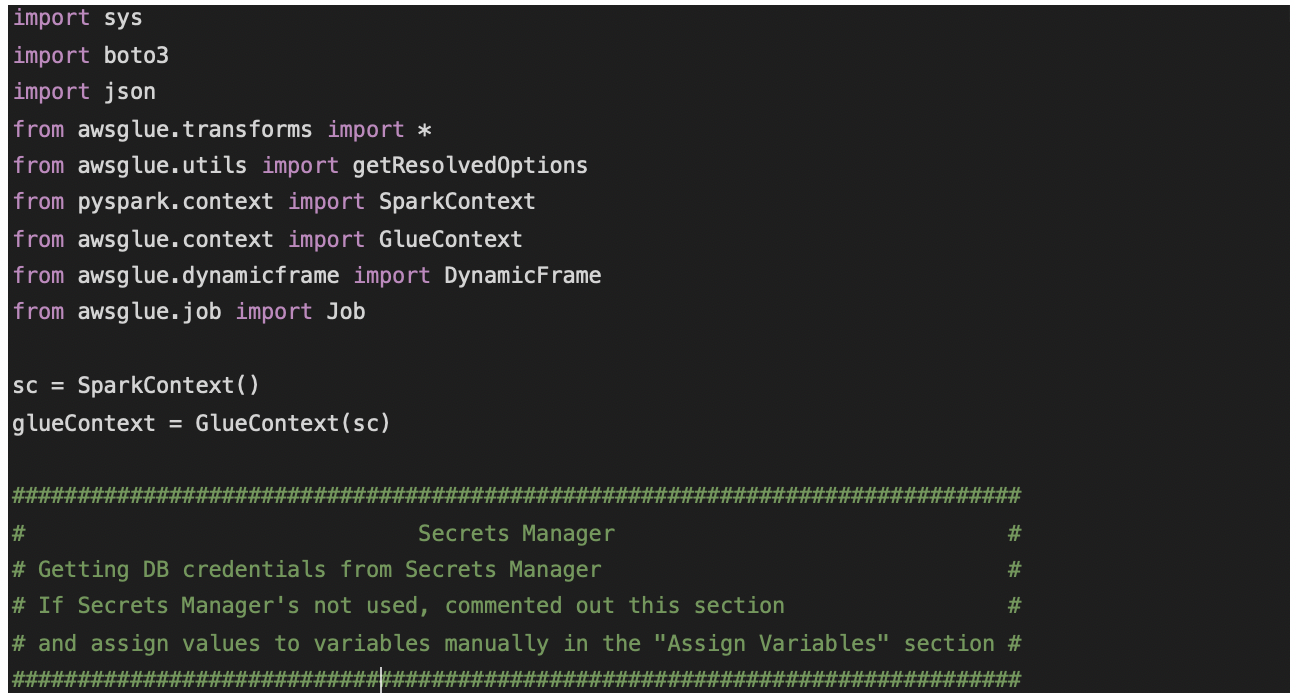Click the 'glueContext' variable name
The height and width of the screenshot is (700, 1296).
tap(84, 423)
